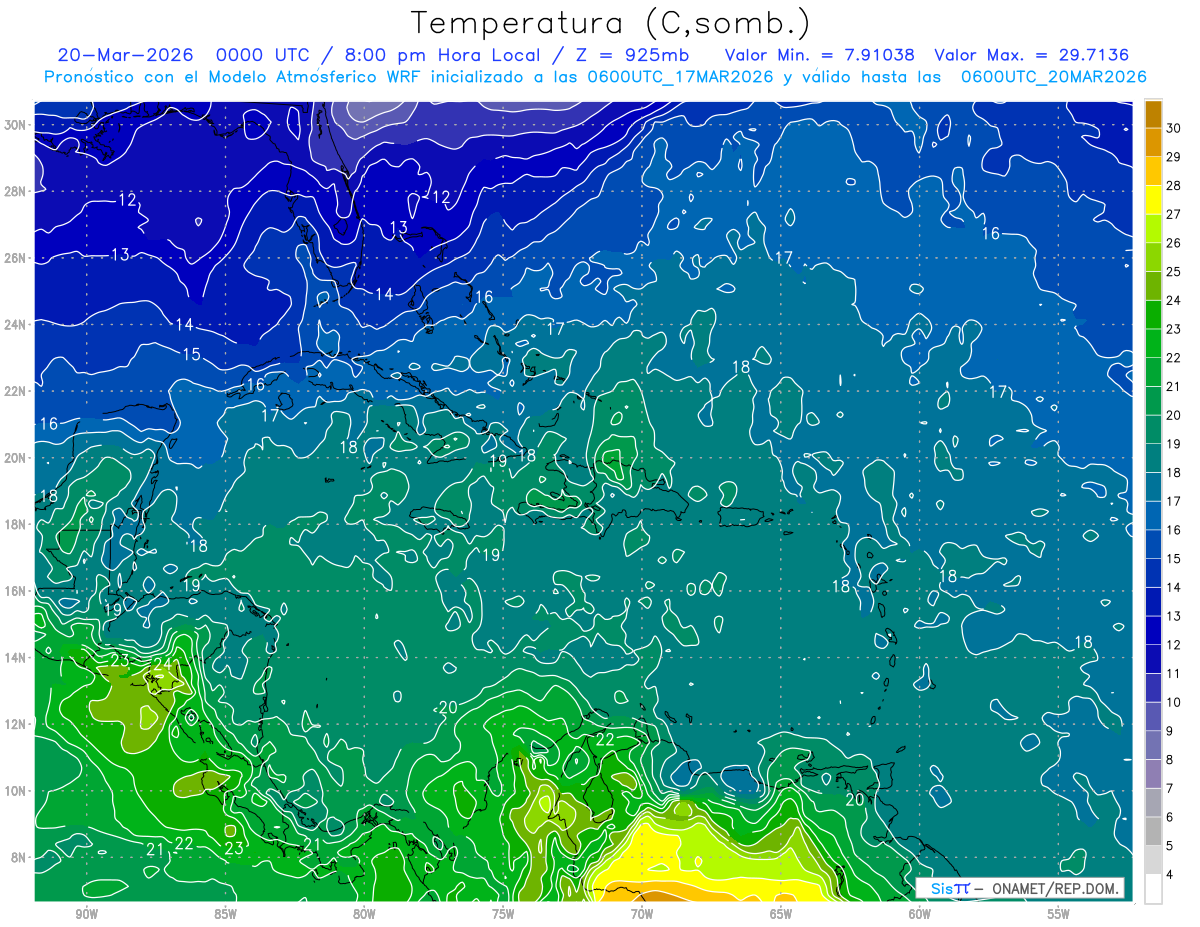The height and width of the screenshot is (927, 1200).
Task: Click the colorbar scale label 20
Action: [x=1174, y=415]
